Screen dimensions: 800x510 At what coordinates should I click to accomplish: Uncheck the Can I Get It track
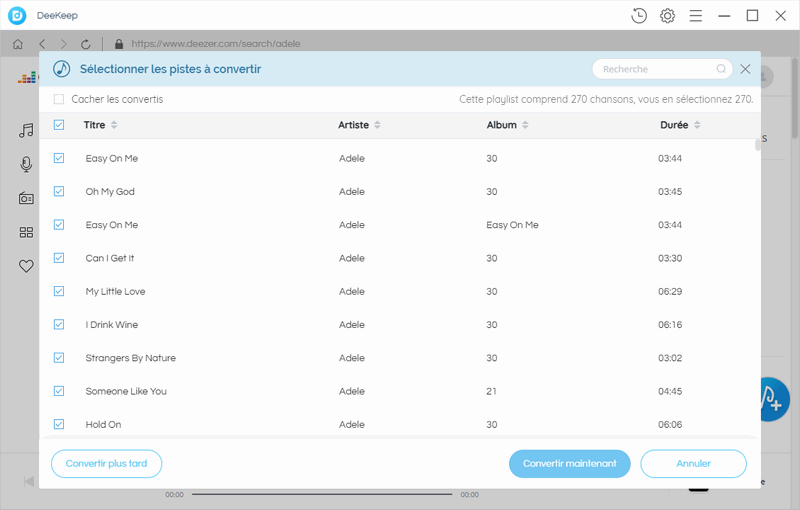[x=59, y=258]
